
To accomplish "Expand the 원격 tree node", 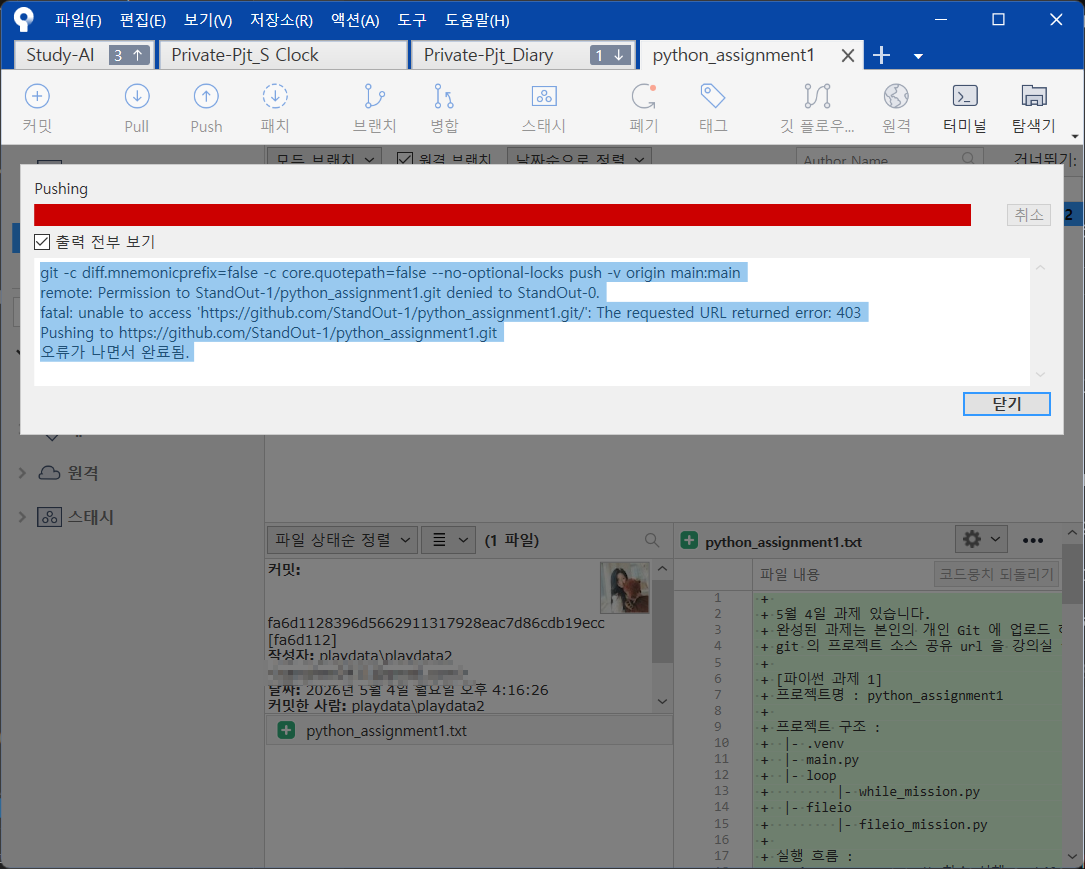I will (x=22, y=473).
